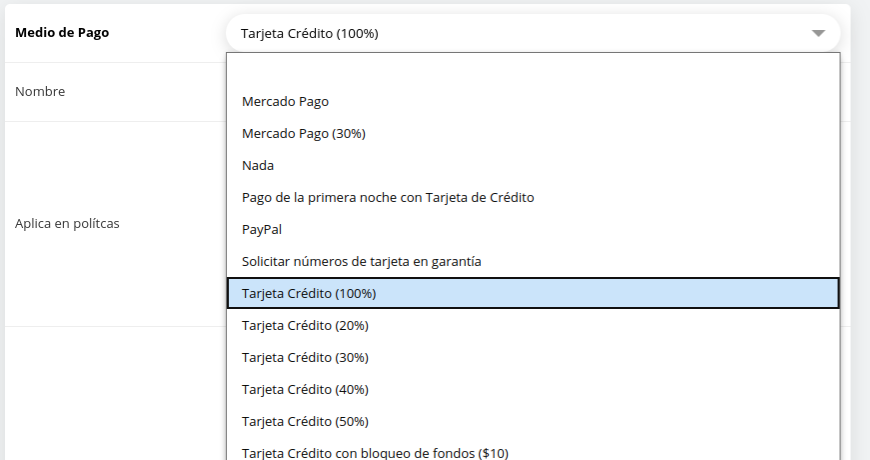Click the Medio de Pago label
870x460 pixels.
click(x=62, y=32)
